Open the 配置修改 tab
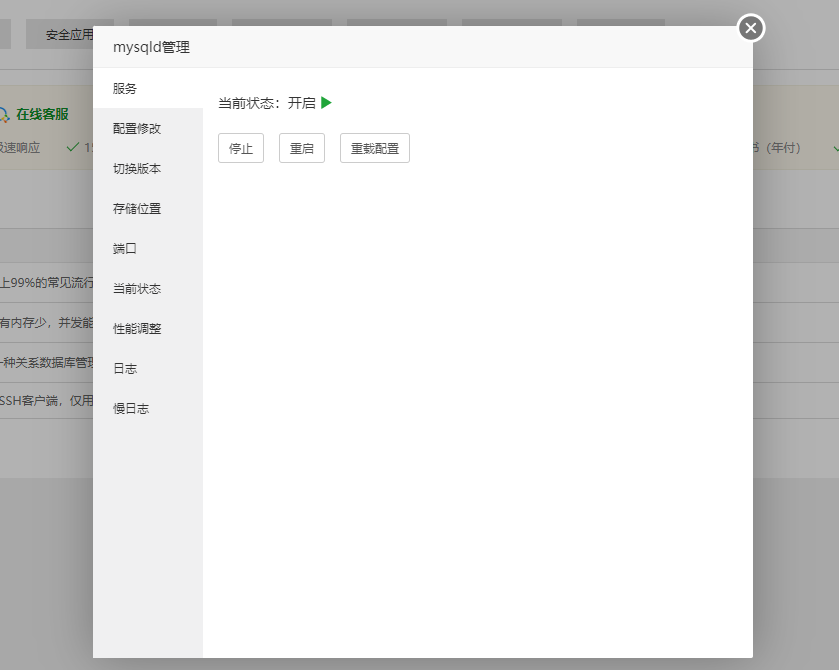This screenshot has height=670, width=839. (148, 128)
